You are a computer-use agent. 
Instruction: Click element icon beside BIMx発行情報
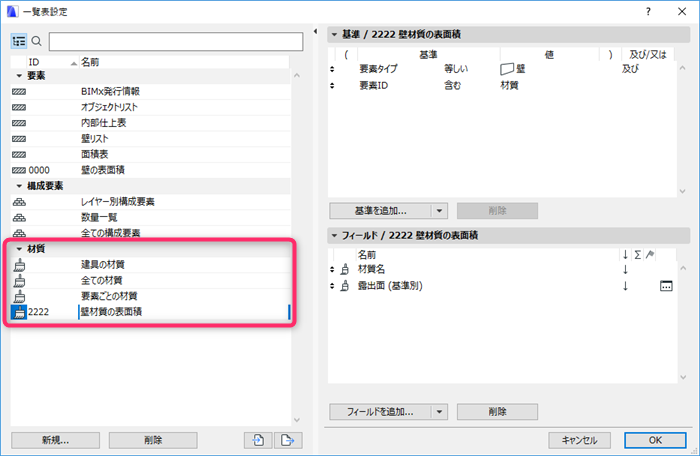(19, 92)
